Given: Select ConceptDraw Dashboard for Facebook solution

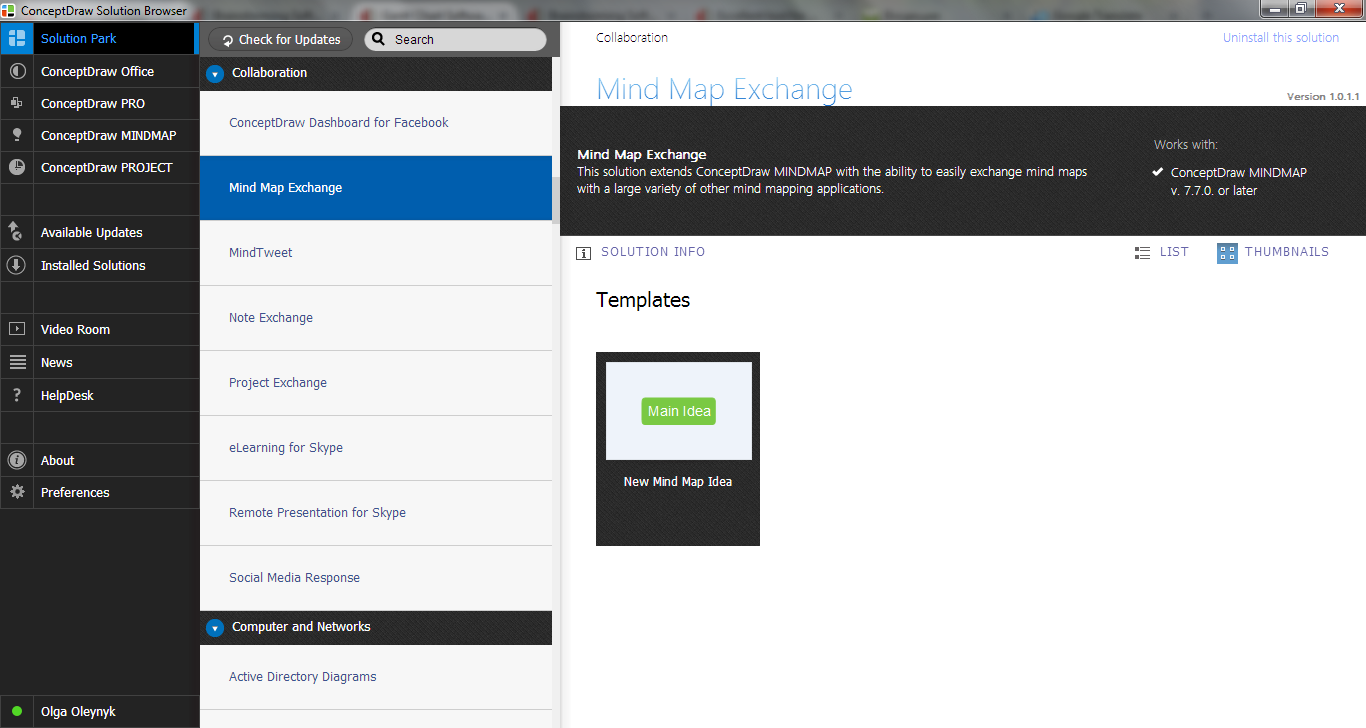Looking at the screenshot, I should click(376, 123).
